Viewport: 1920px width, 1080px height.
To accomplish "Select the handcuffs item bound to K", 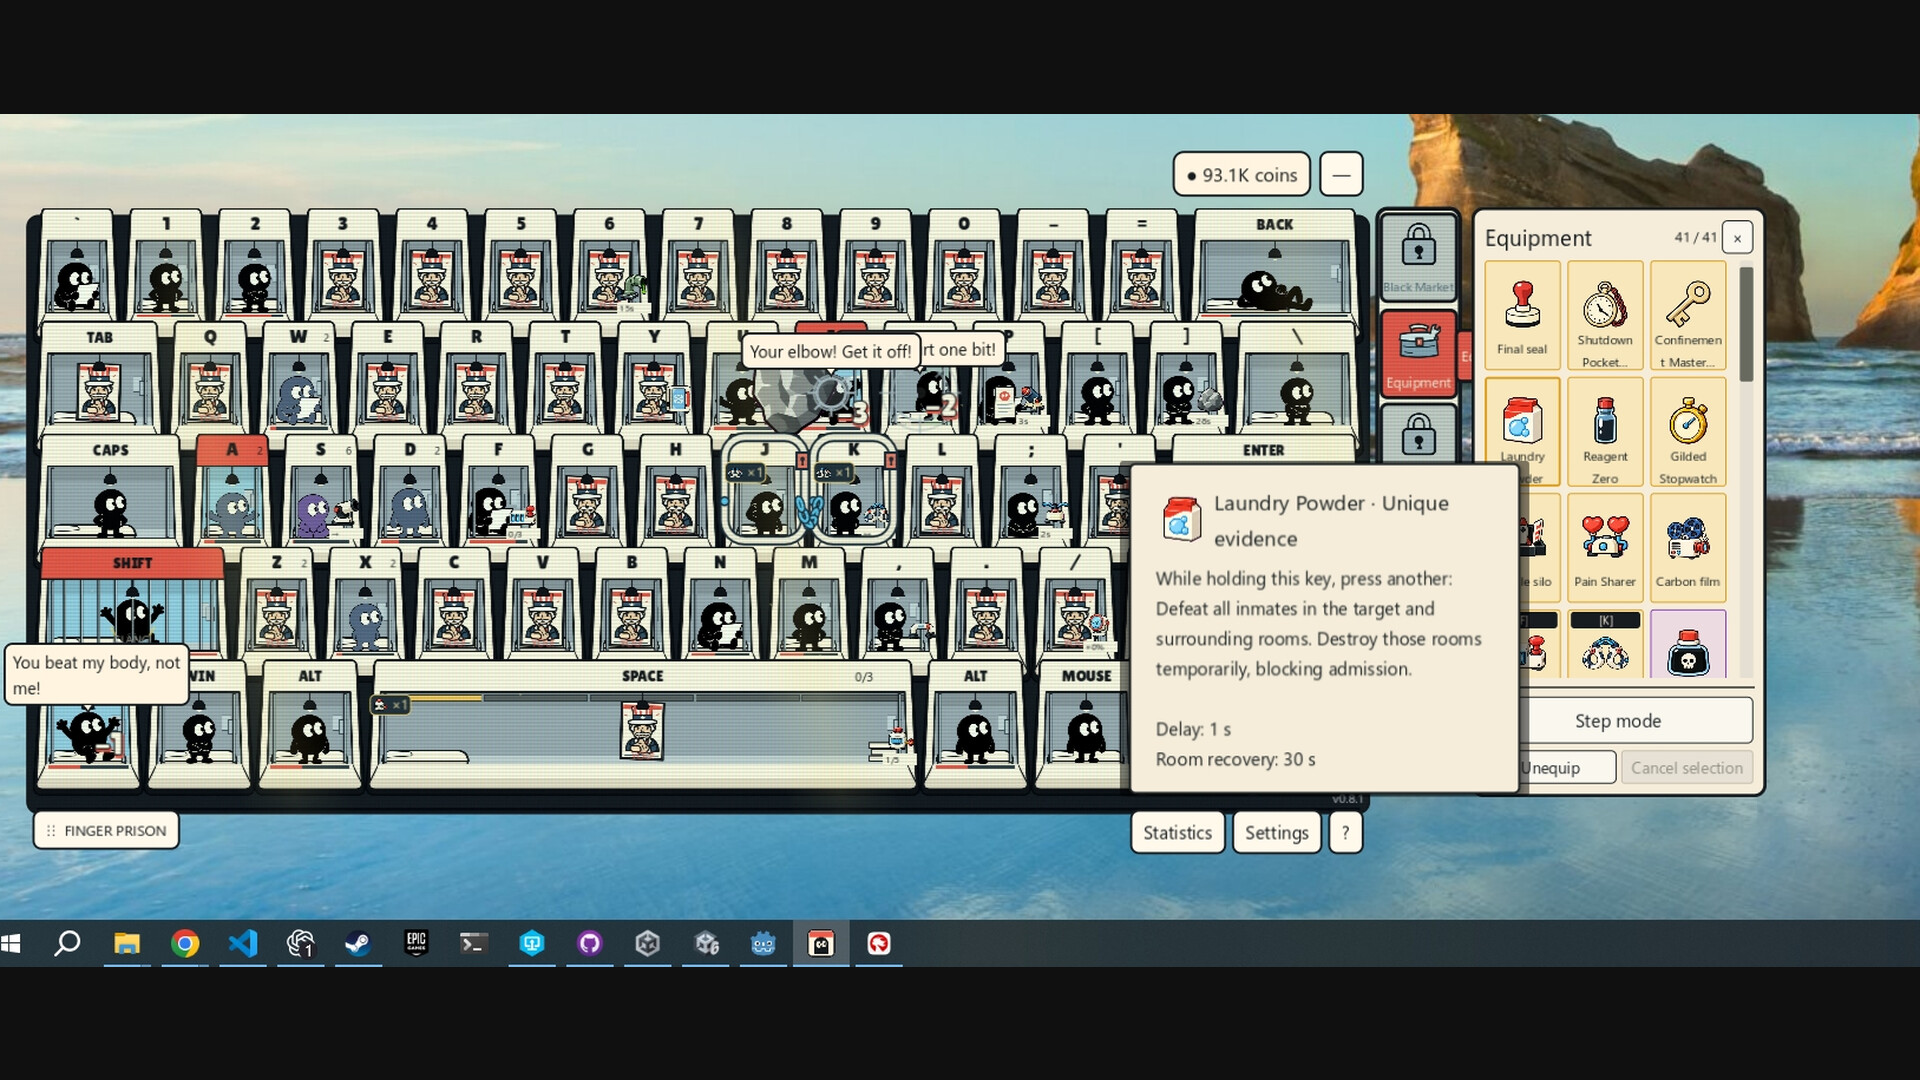I will click(1605, 645).
